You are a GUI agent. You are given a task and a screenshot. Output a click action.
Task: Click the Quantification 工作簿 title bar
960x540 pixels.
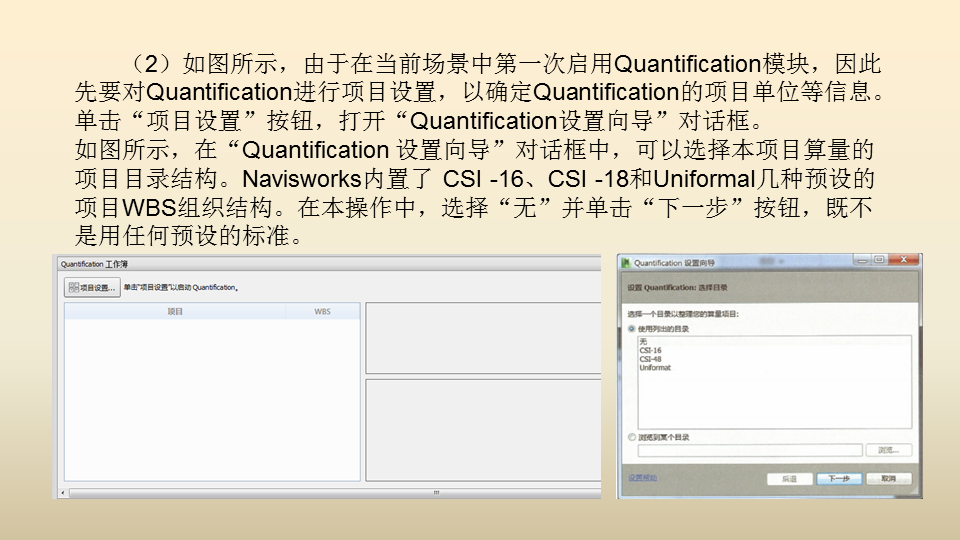click(x=329, y=264)
